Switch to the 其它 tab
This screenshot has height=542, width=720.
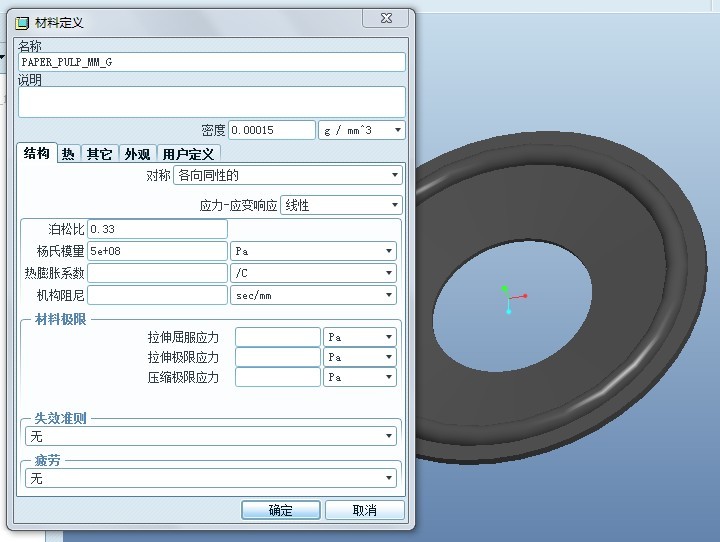(100, 154)
